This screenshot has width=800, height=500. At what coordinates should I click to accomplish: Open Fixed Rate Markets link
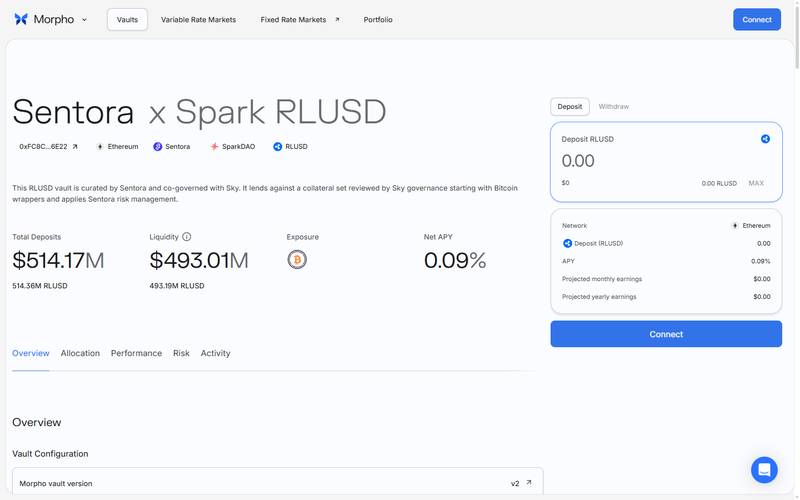[x=293, y=19]
